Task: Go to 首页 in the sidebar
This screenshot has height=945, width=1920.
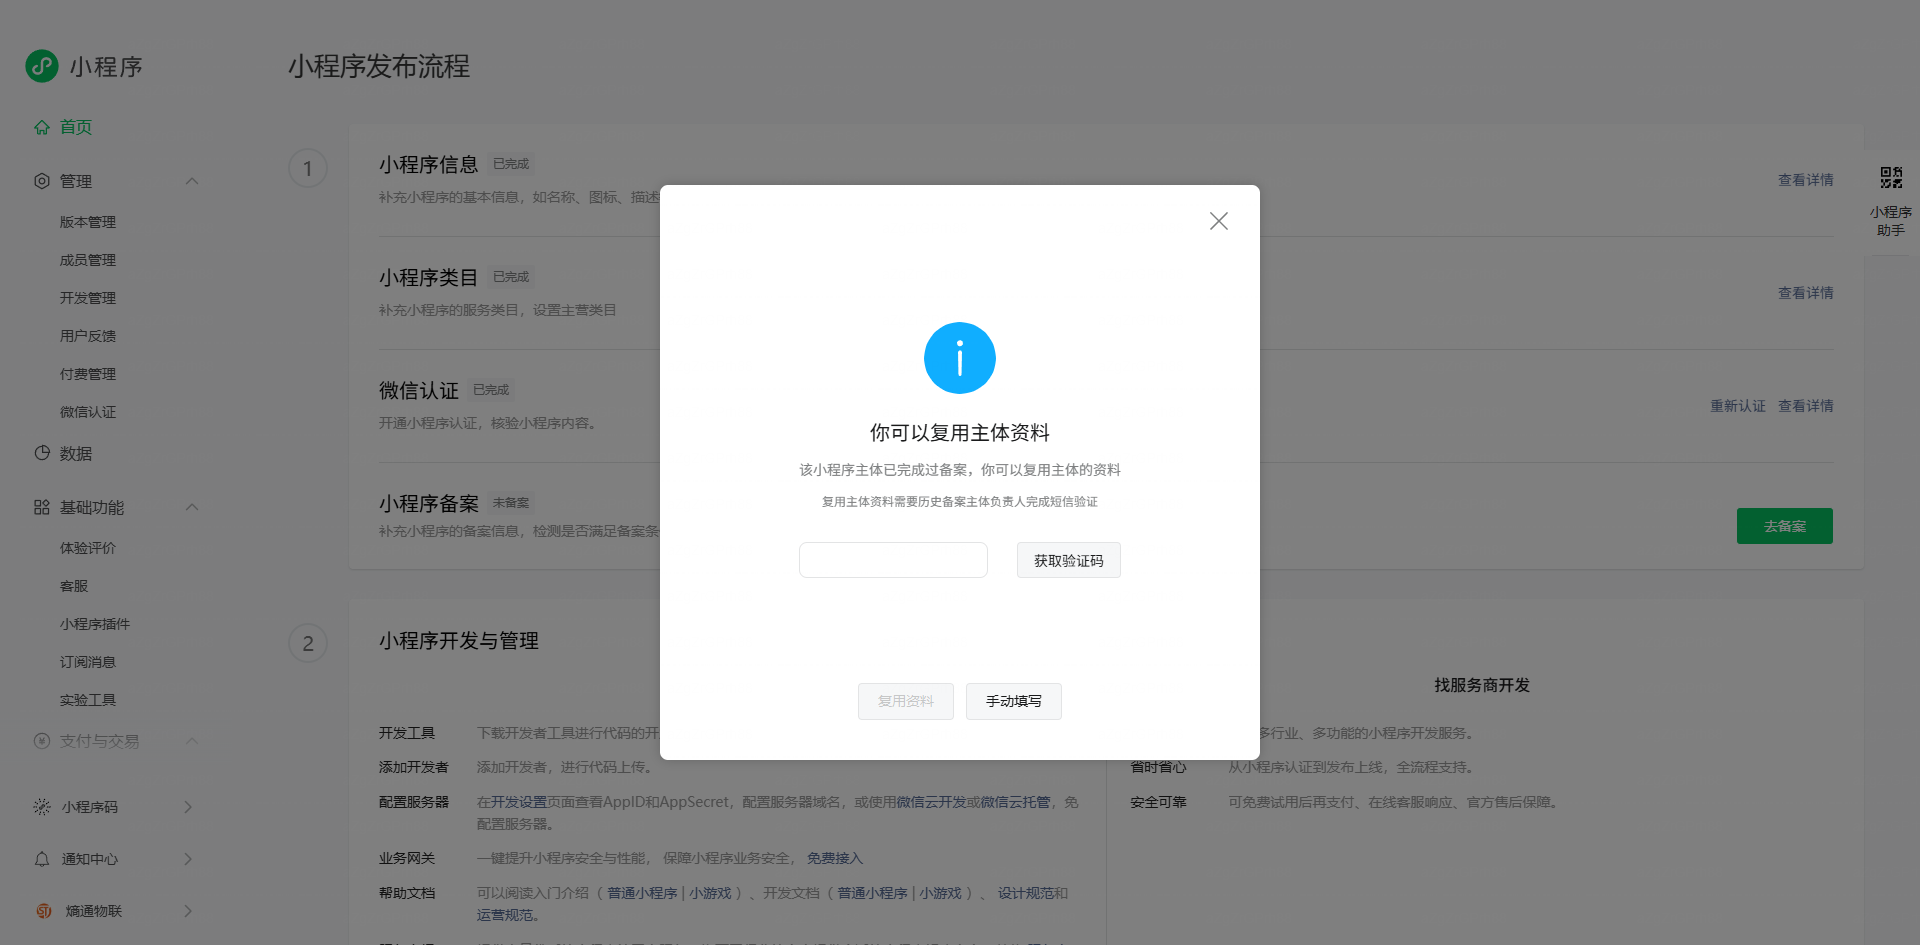Action: (x=76, y=127)
